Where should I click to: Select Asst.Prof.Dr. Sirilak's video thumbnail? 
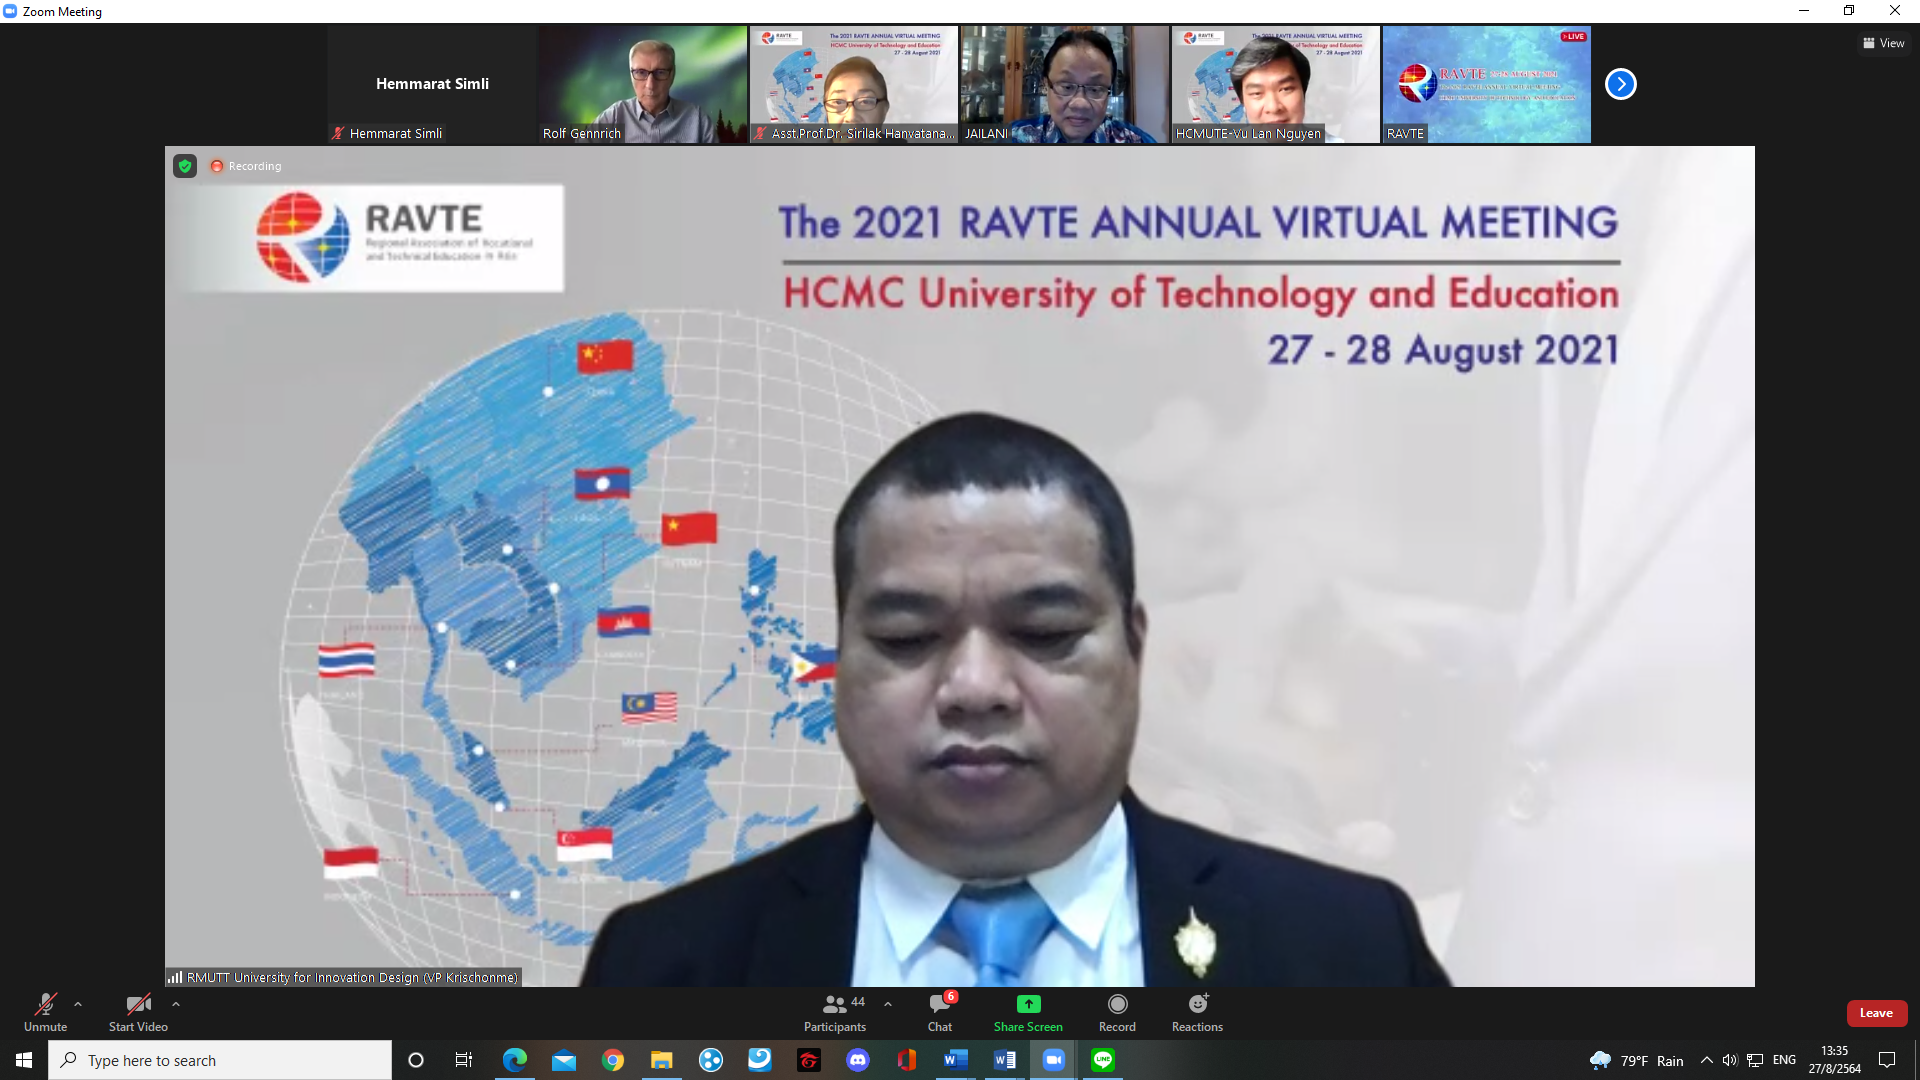coord(854,84)
